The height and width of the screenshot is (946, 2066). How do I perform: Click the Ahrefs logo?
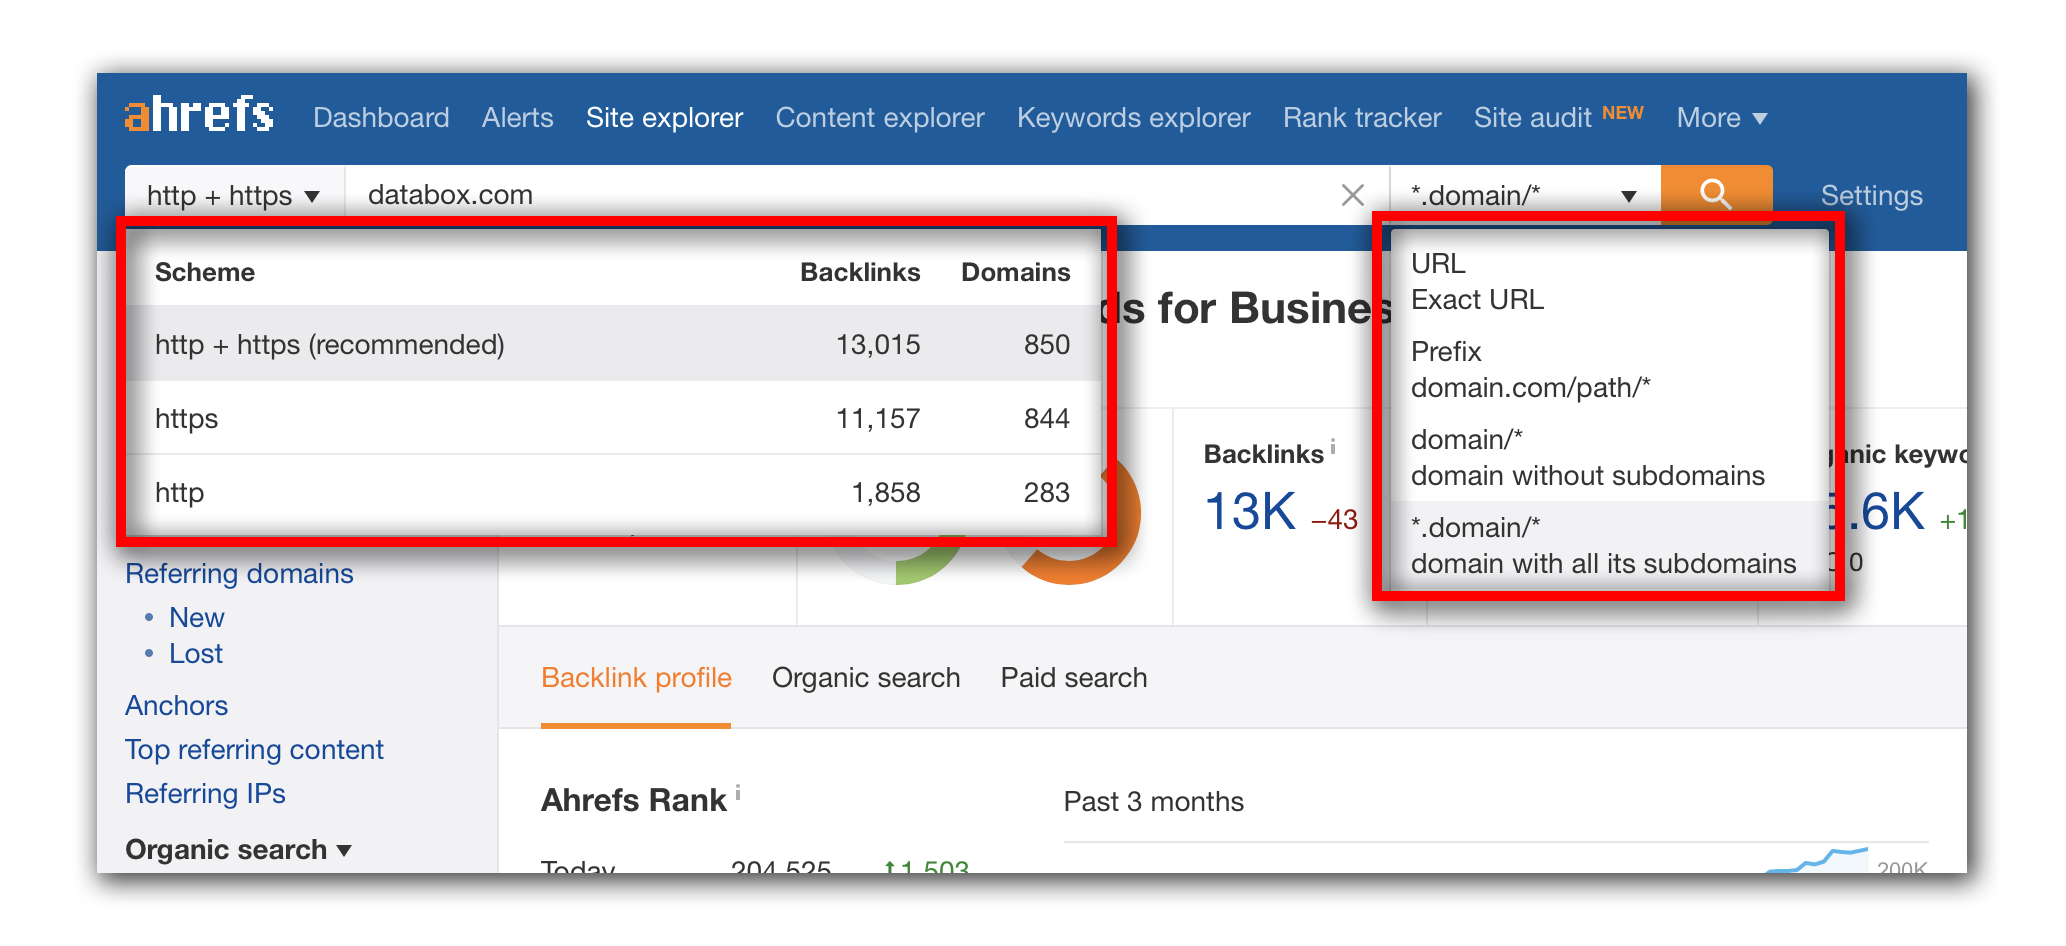(199, 115)
